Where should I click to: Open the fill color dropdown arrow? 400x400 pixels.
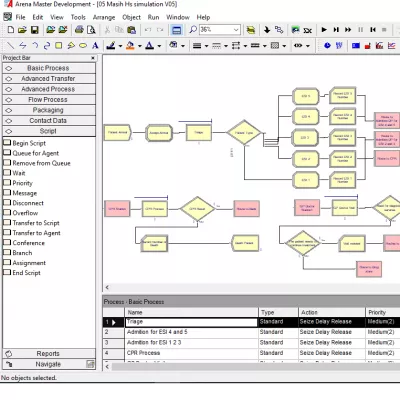(x=140, y=46)
